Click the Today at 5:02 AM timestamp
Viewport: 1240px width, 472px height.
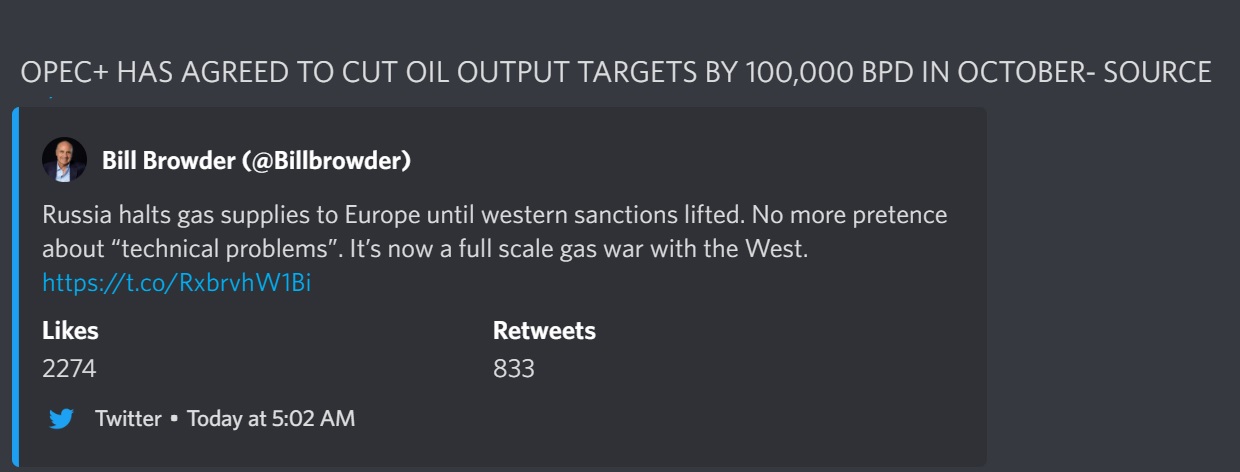pyautogui.click(x=270, y=419)
